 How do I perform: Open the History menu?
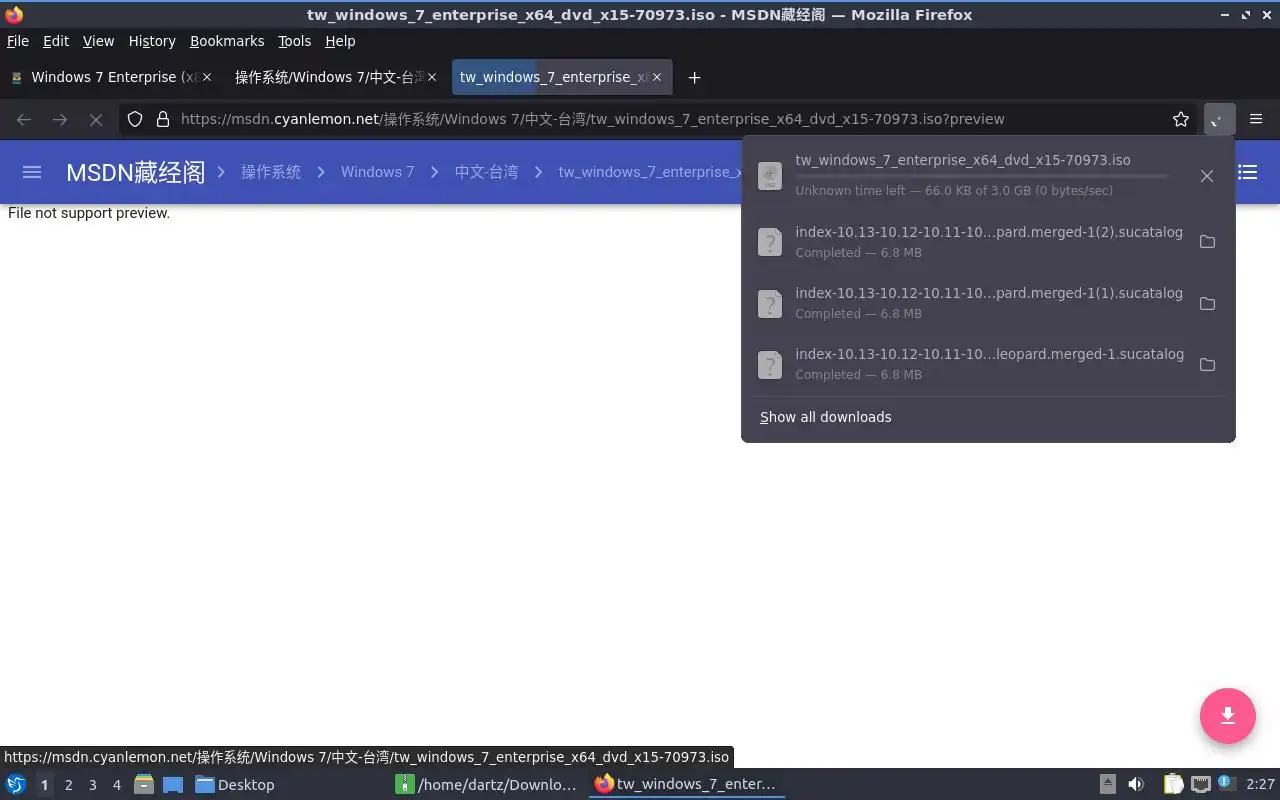152,41
